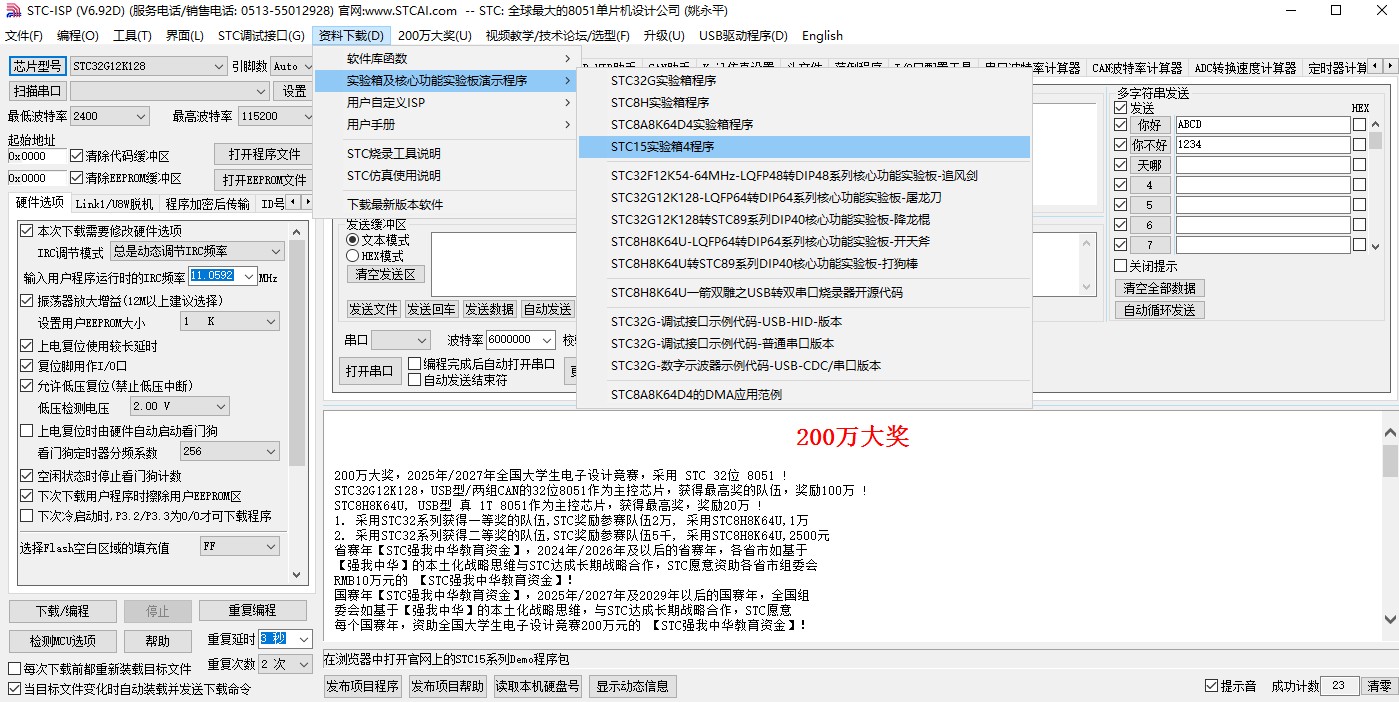Click 打开串口 button
1399x702 pixels.
tap(369, 371)
